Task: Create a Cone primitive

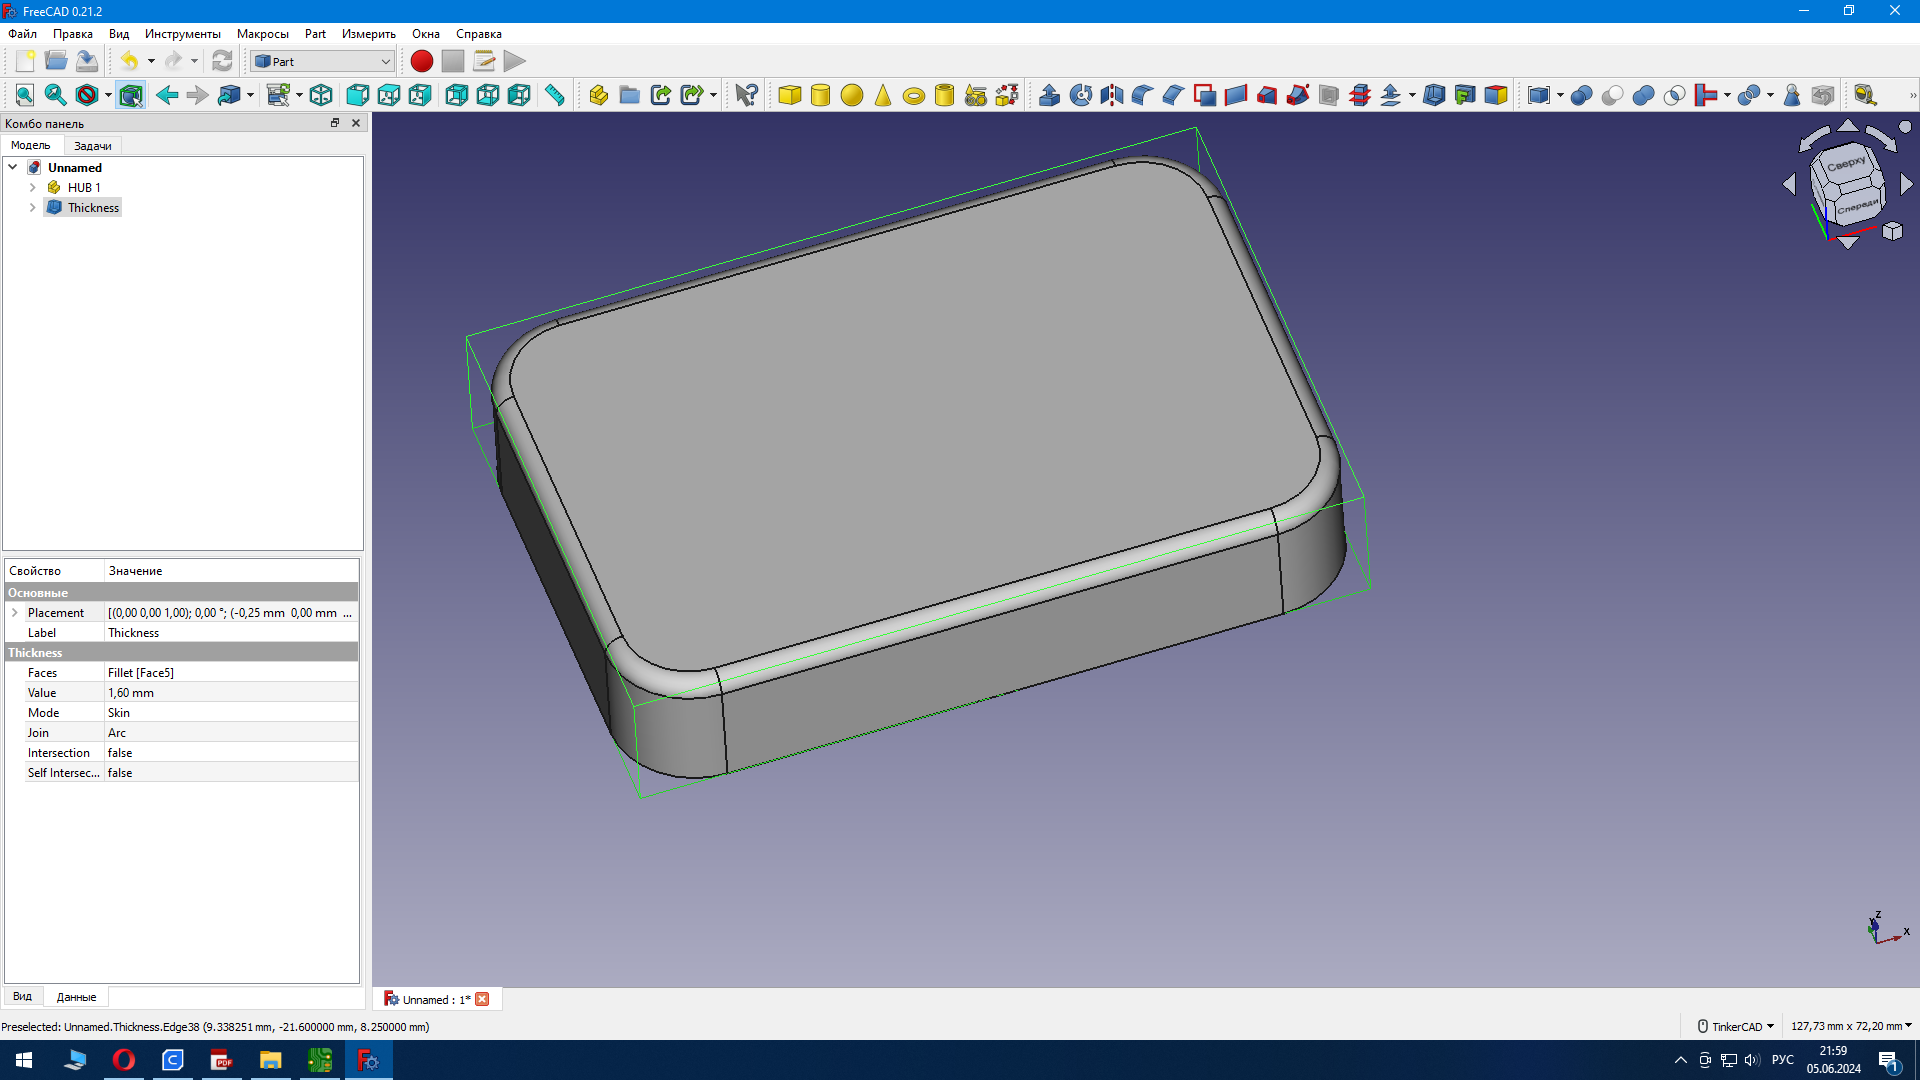Action: tap(883, 95)
